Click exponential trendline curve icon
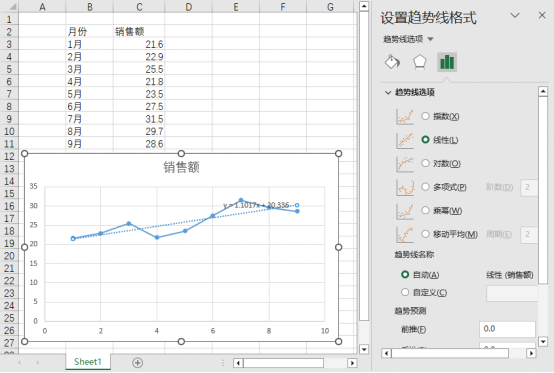Viewport: 554px width, 373px height. tap(405, 117)
